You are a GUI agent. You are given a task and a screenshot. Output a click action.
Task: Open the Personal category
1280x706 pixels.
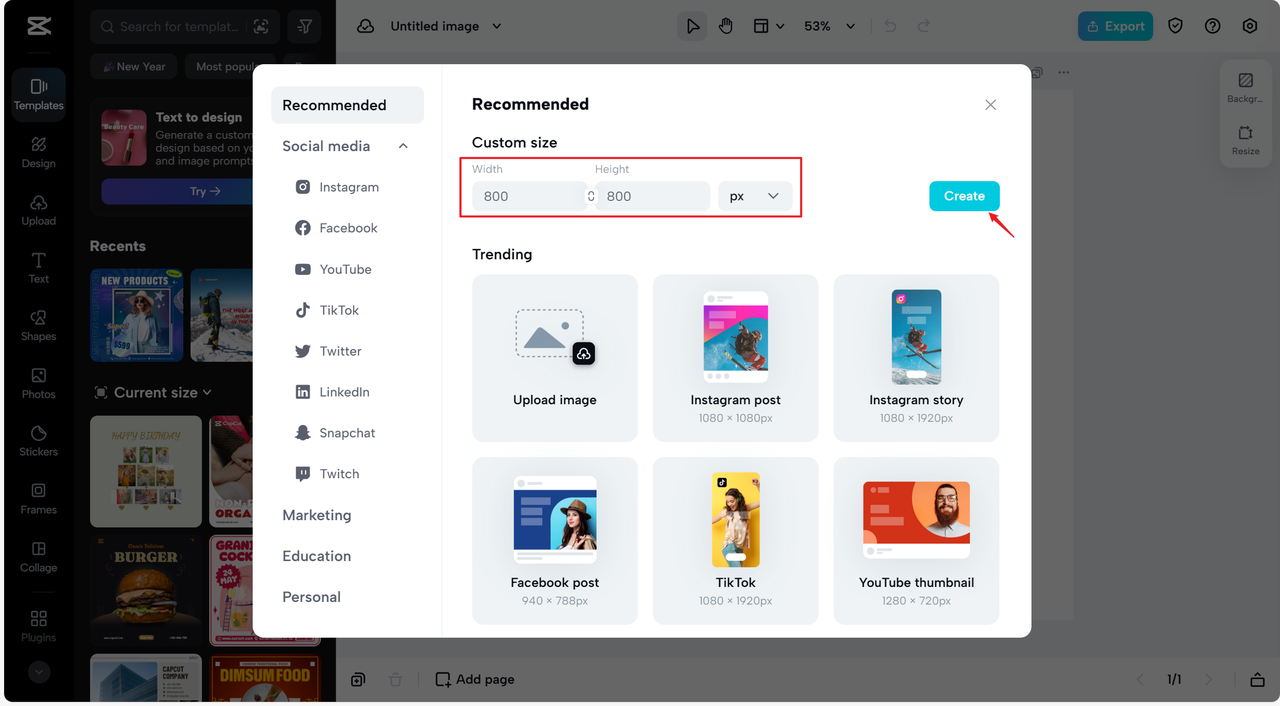(312, 597)
